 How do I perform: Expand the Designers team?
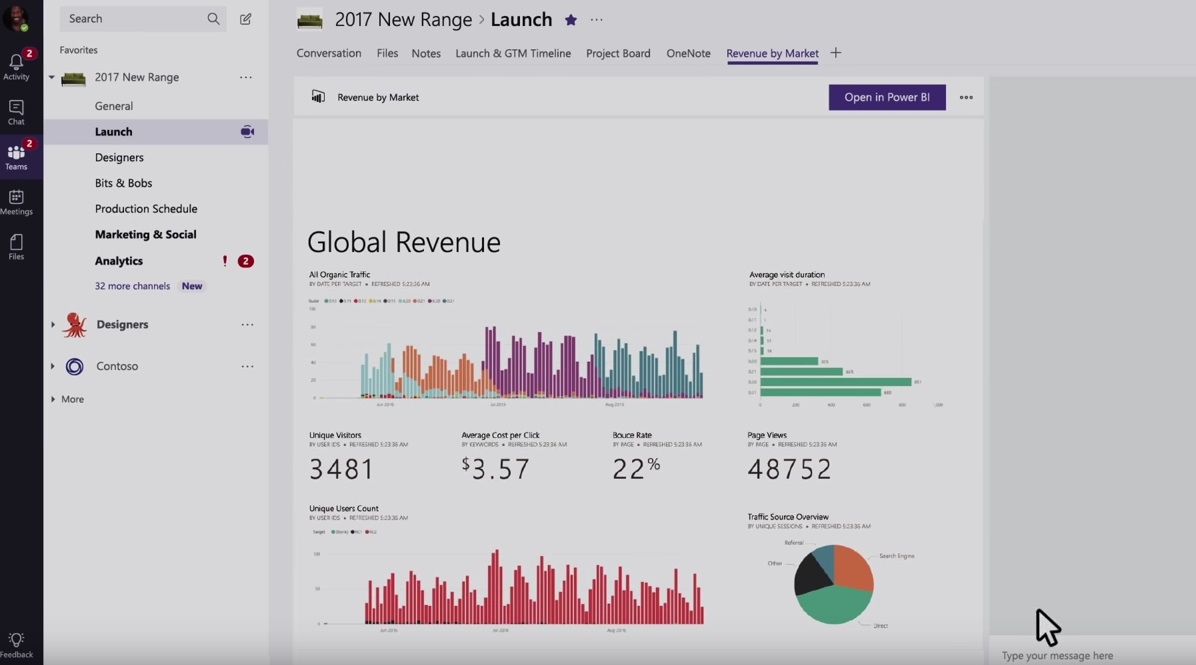[x=53, y=324]
